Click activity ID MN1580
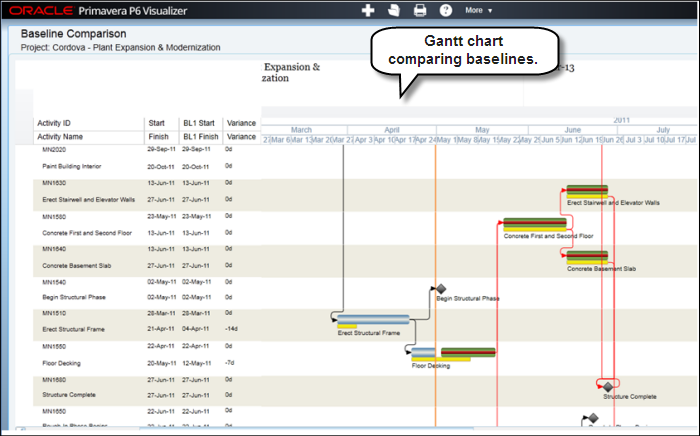The height and width of the screenshot is (436, 700). [54, 217]
